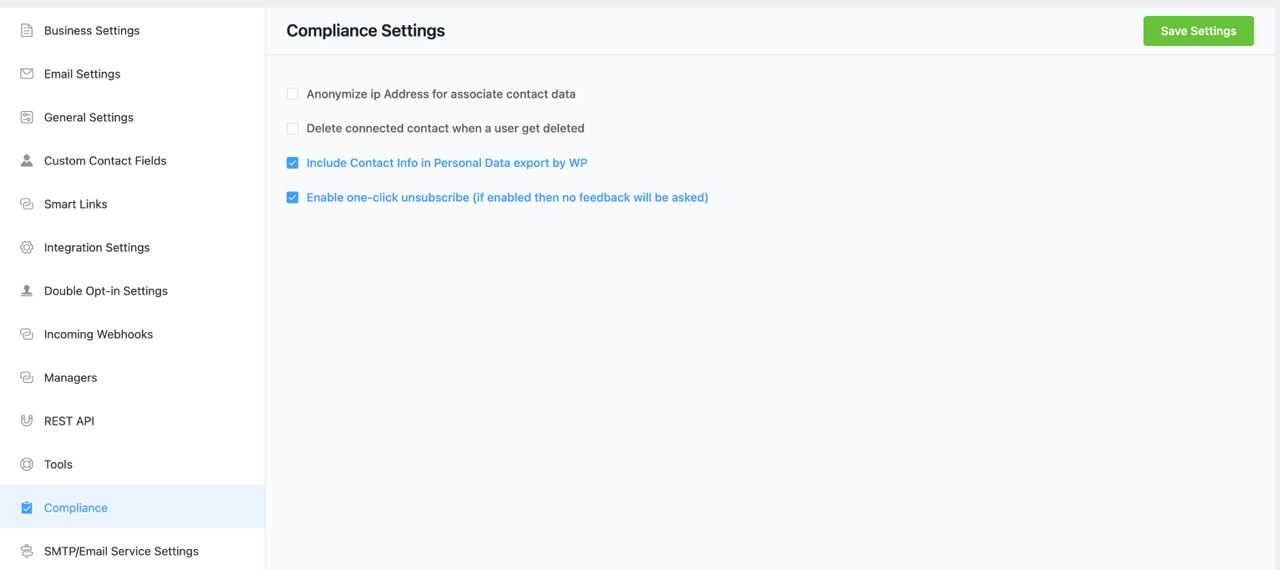Click Enable one-click unsubscribe label text

(507, 198)
